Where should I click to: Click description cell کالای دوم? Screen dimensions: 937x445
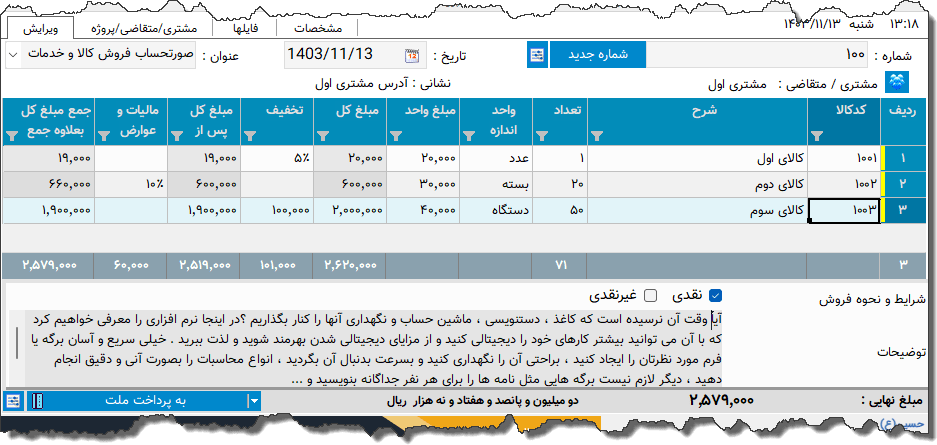click(697, 183)
